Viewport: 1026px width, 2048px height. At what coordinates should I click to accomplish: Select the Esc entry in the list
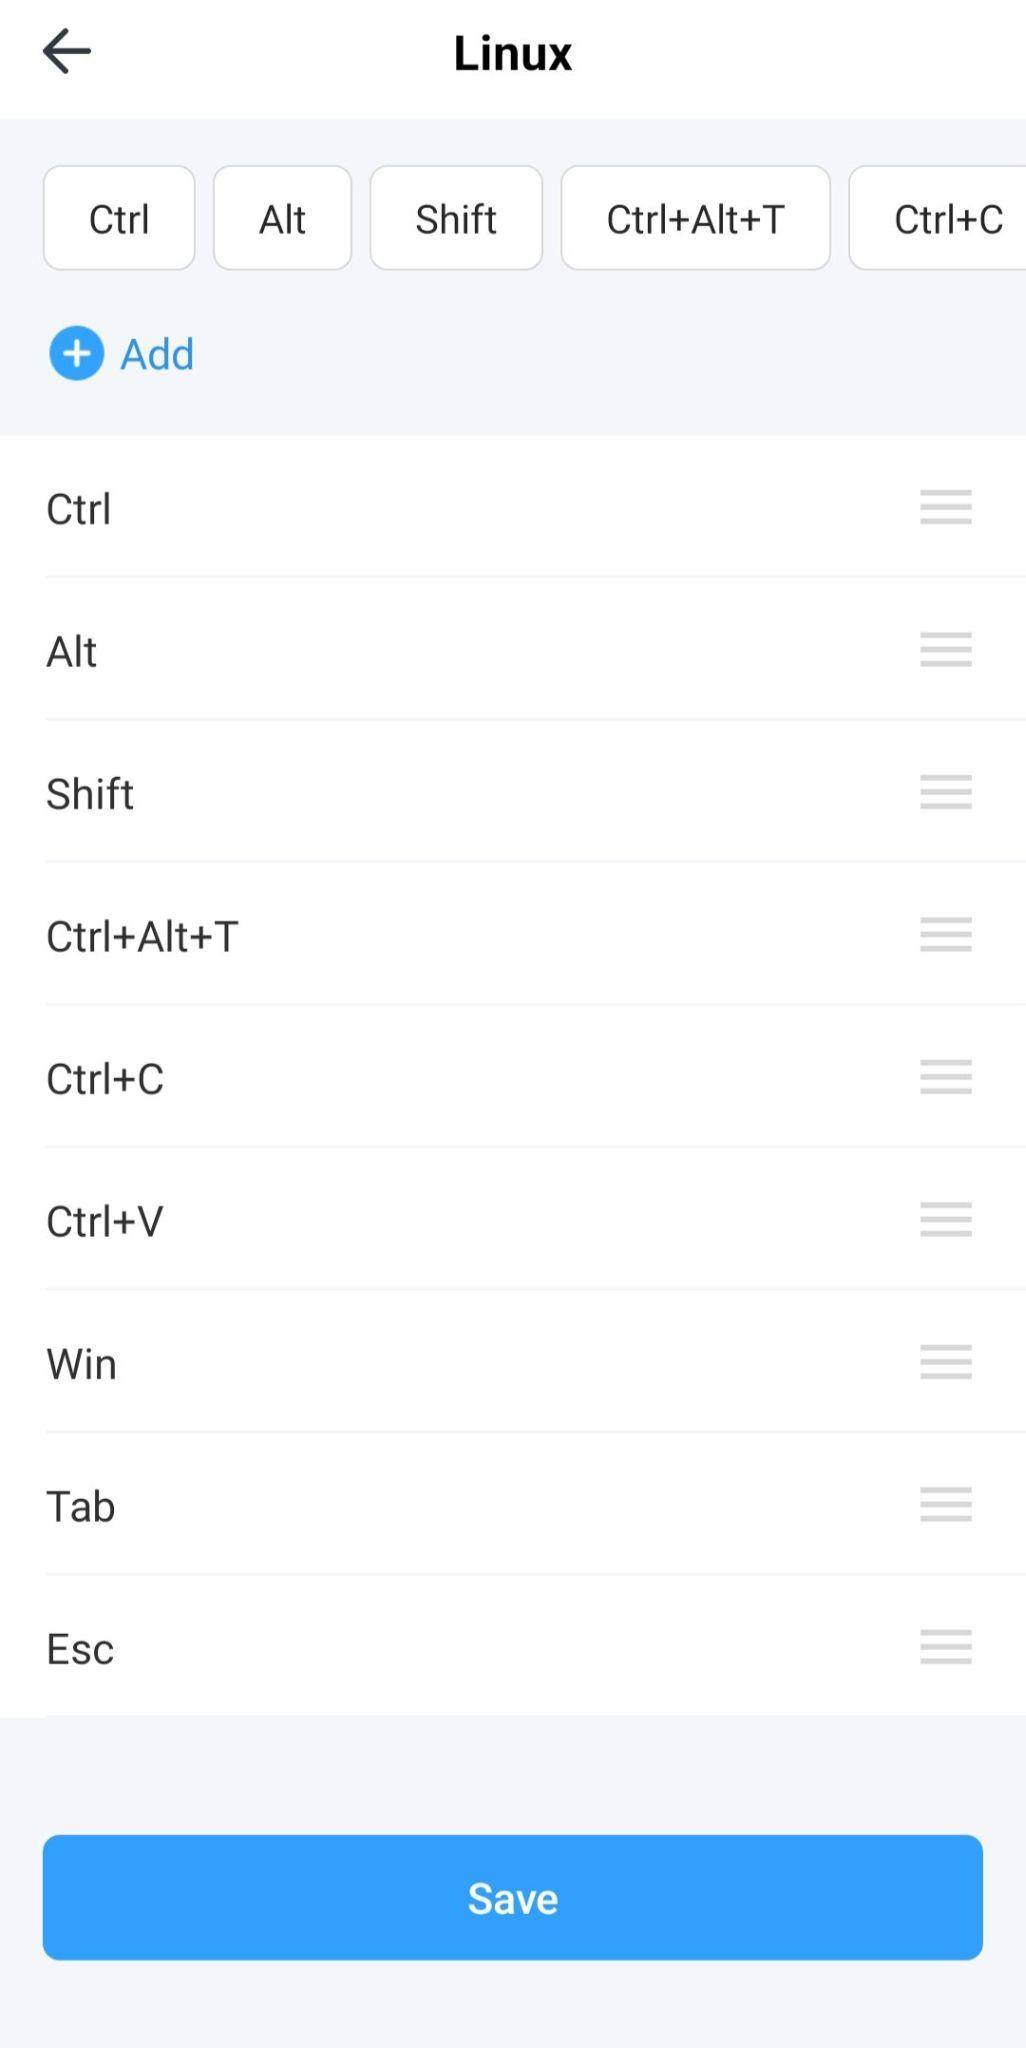[80, 1649]
